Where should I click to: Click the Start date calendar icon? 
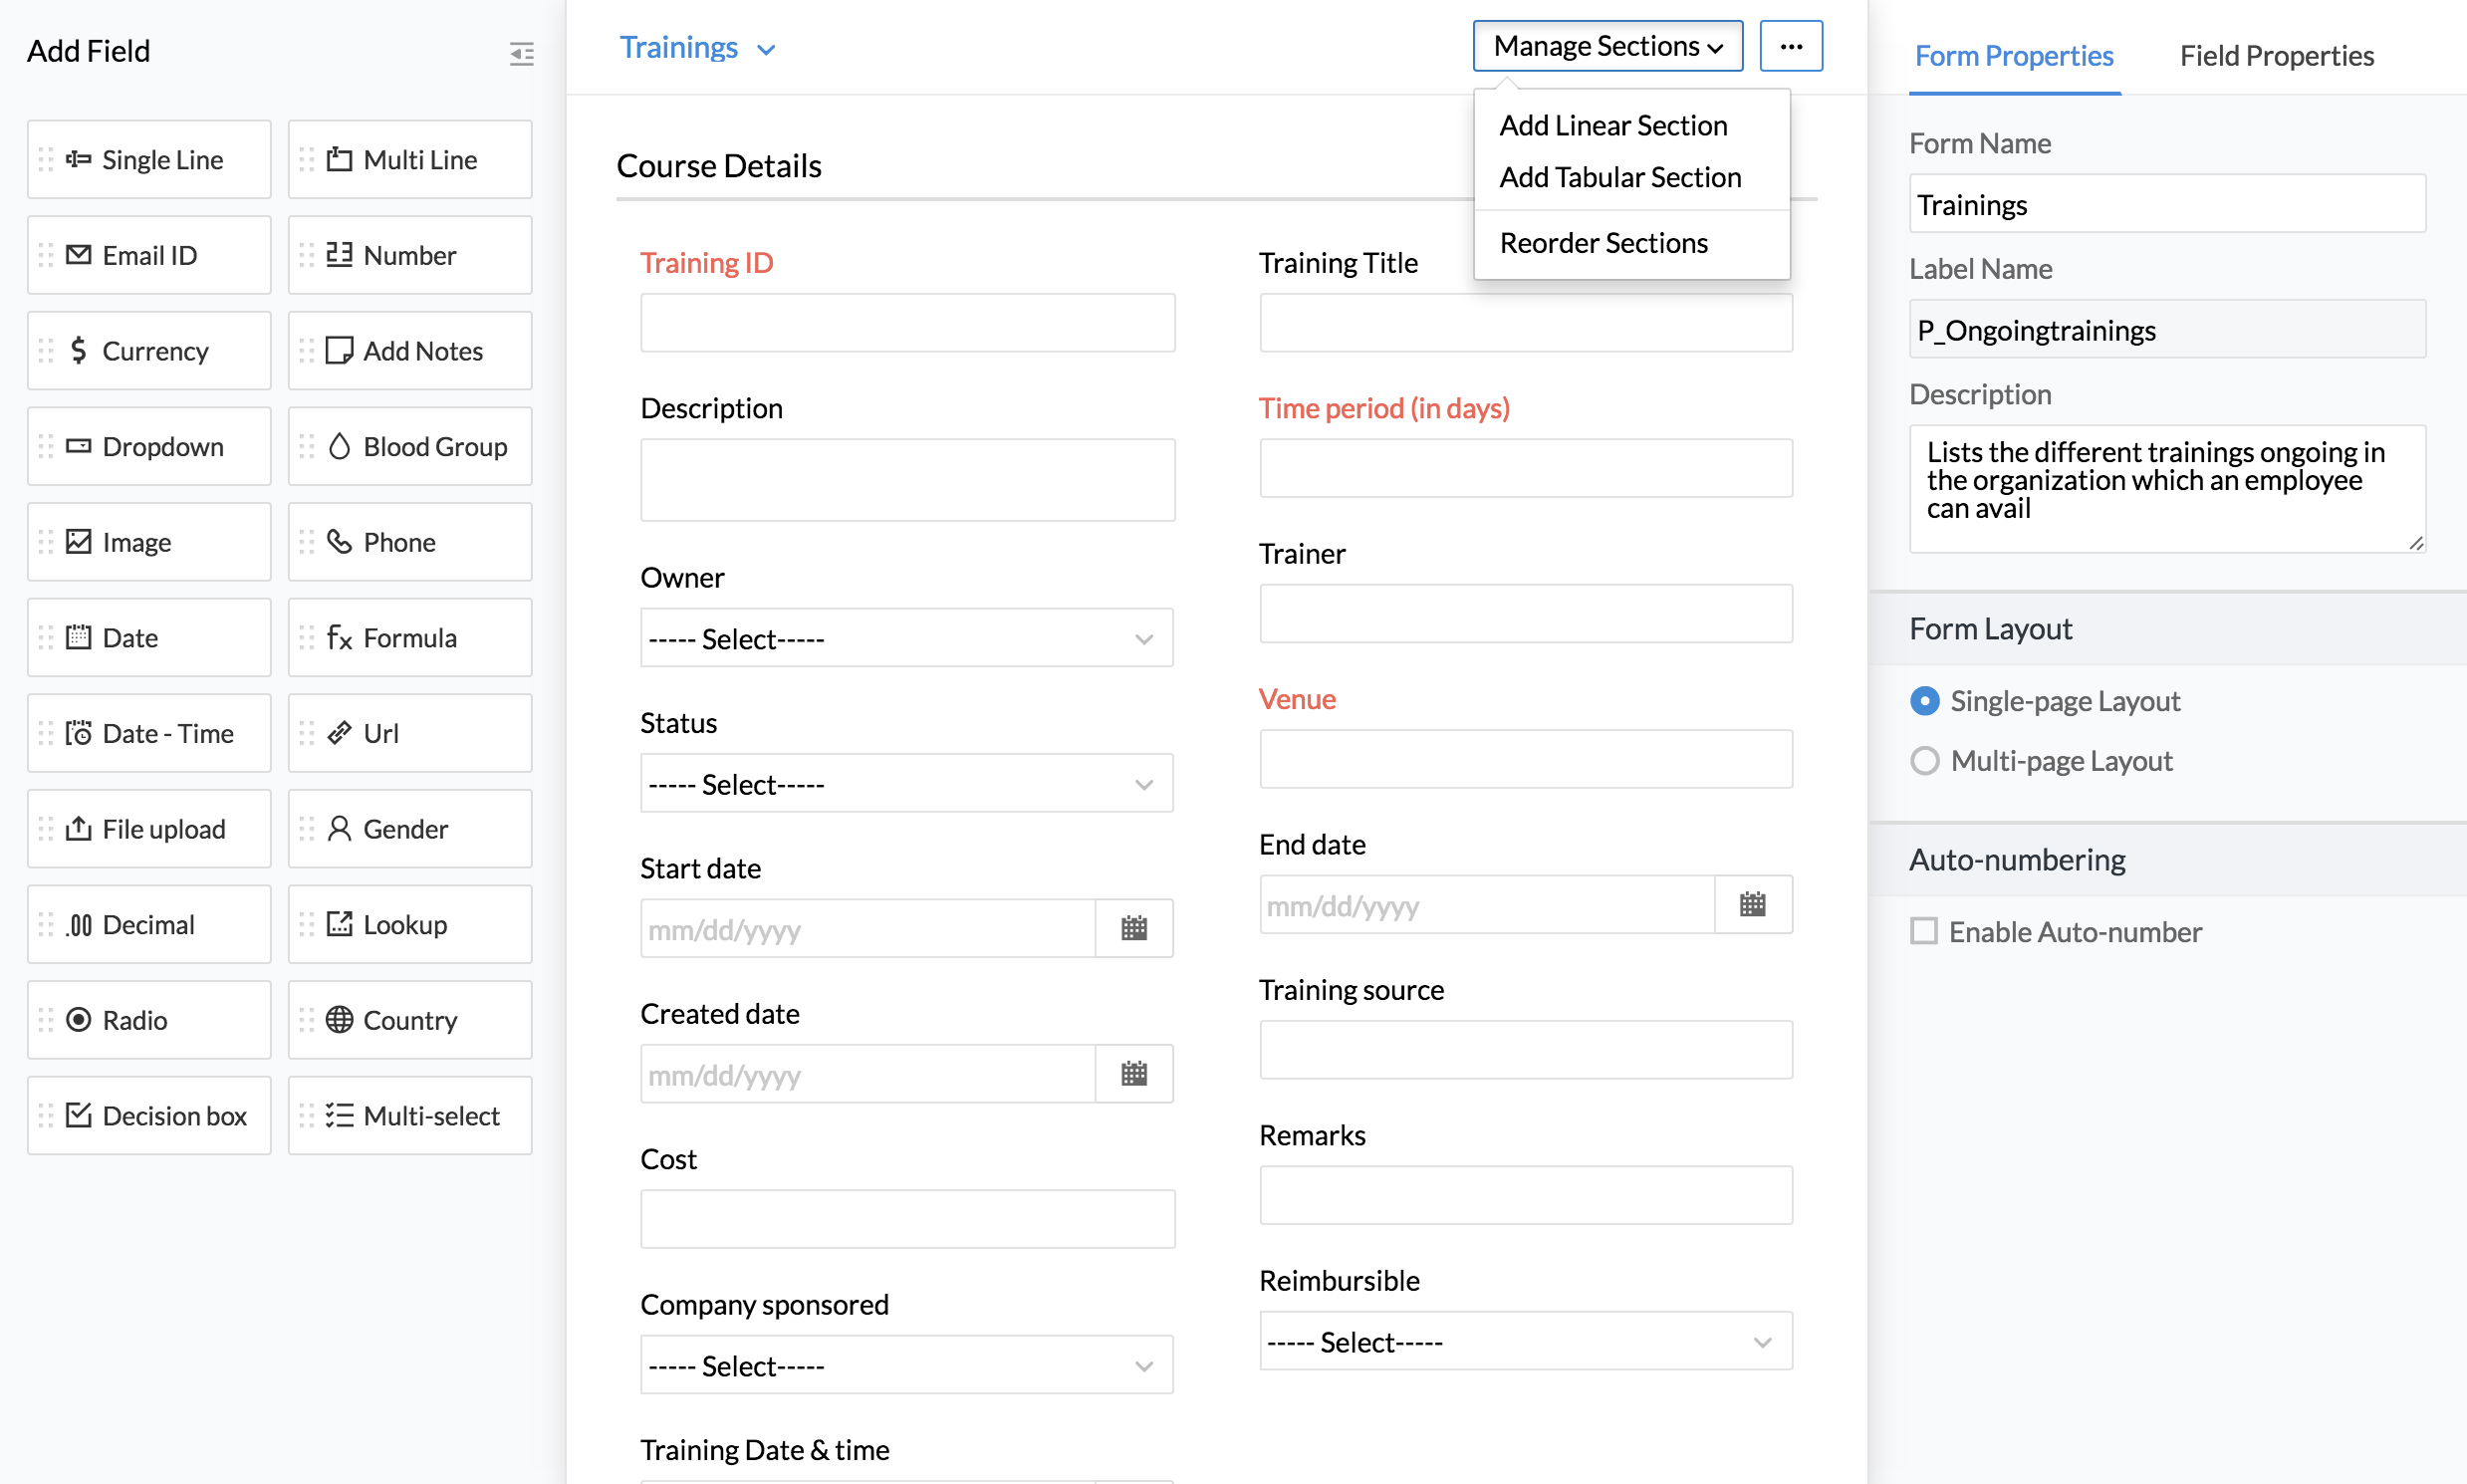click(x=1133, y=928)
